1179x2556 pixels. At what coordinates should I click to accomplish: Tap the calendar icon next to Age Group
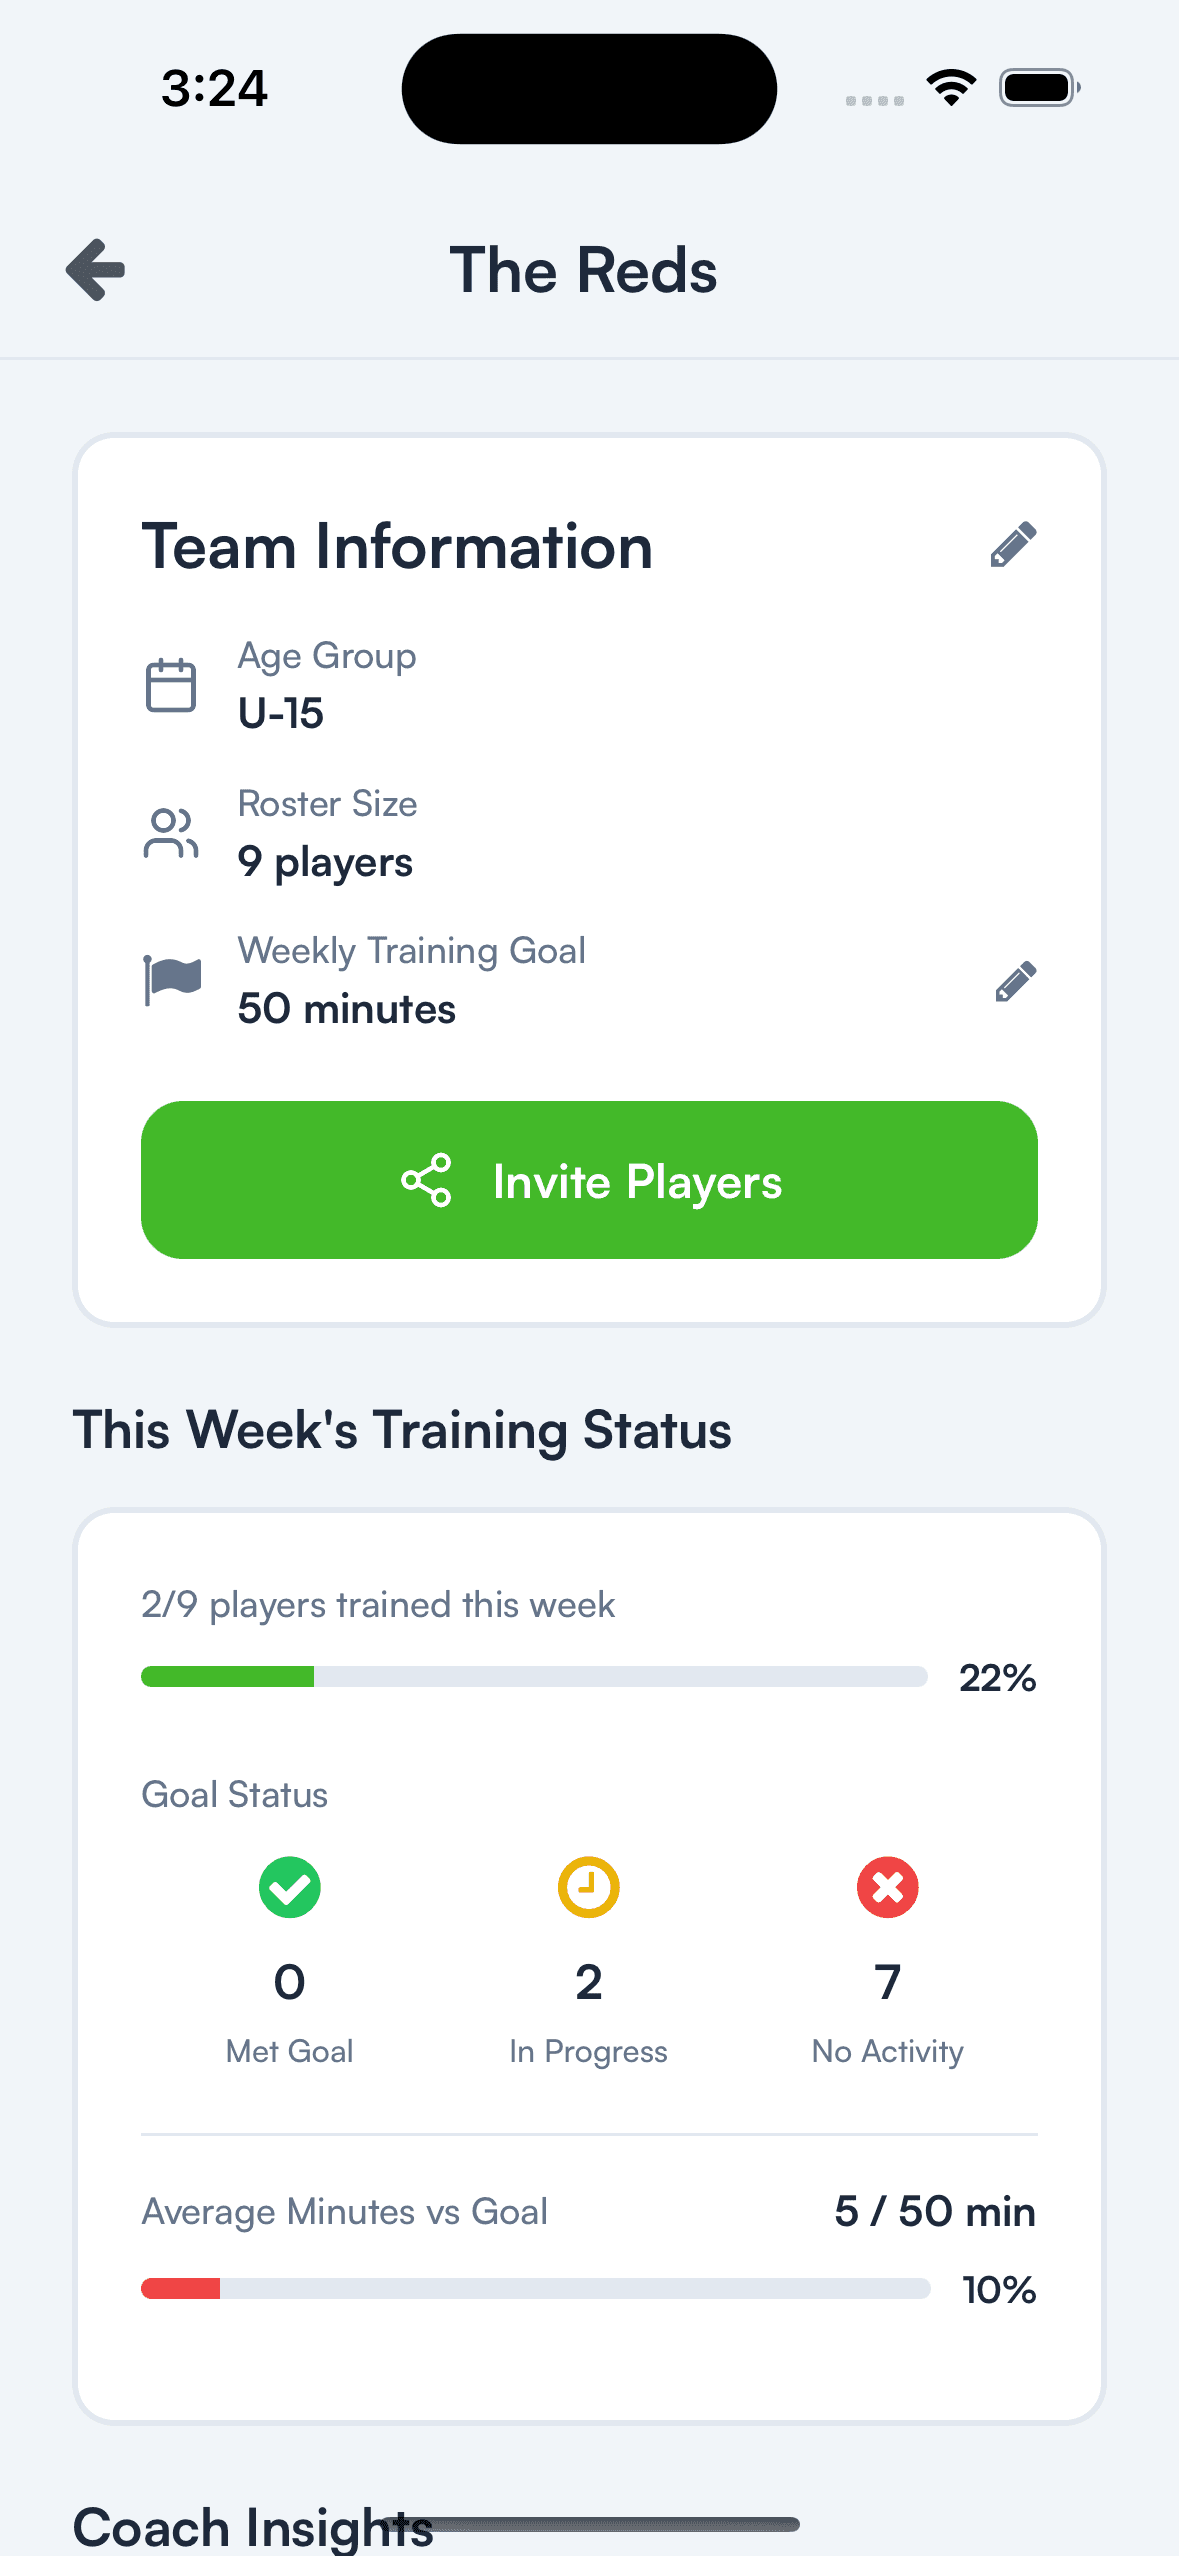click(x=170, y=683)
